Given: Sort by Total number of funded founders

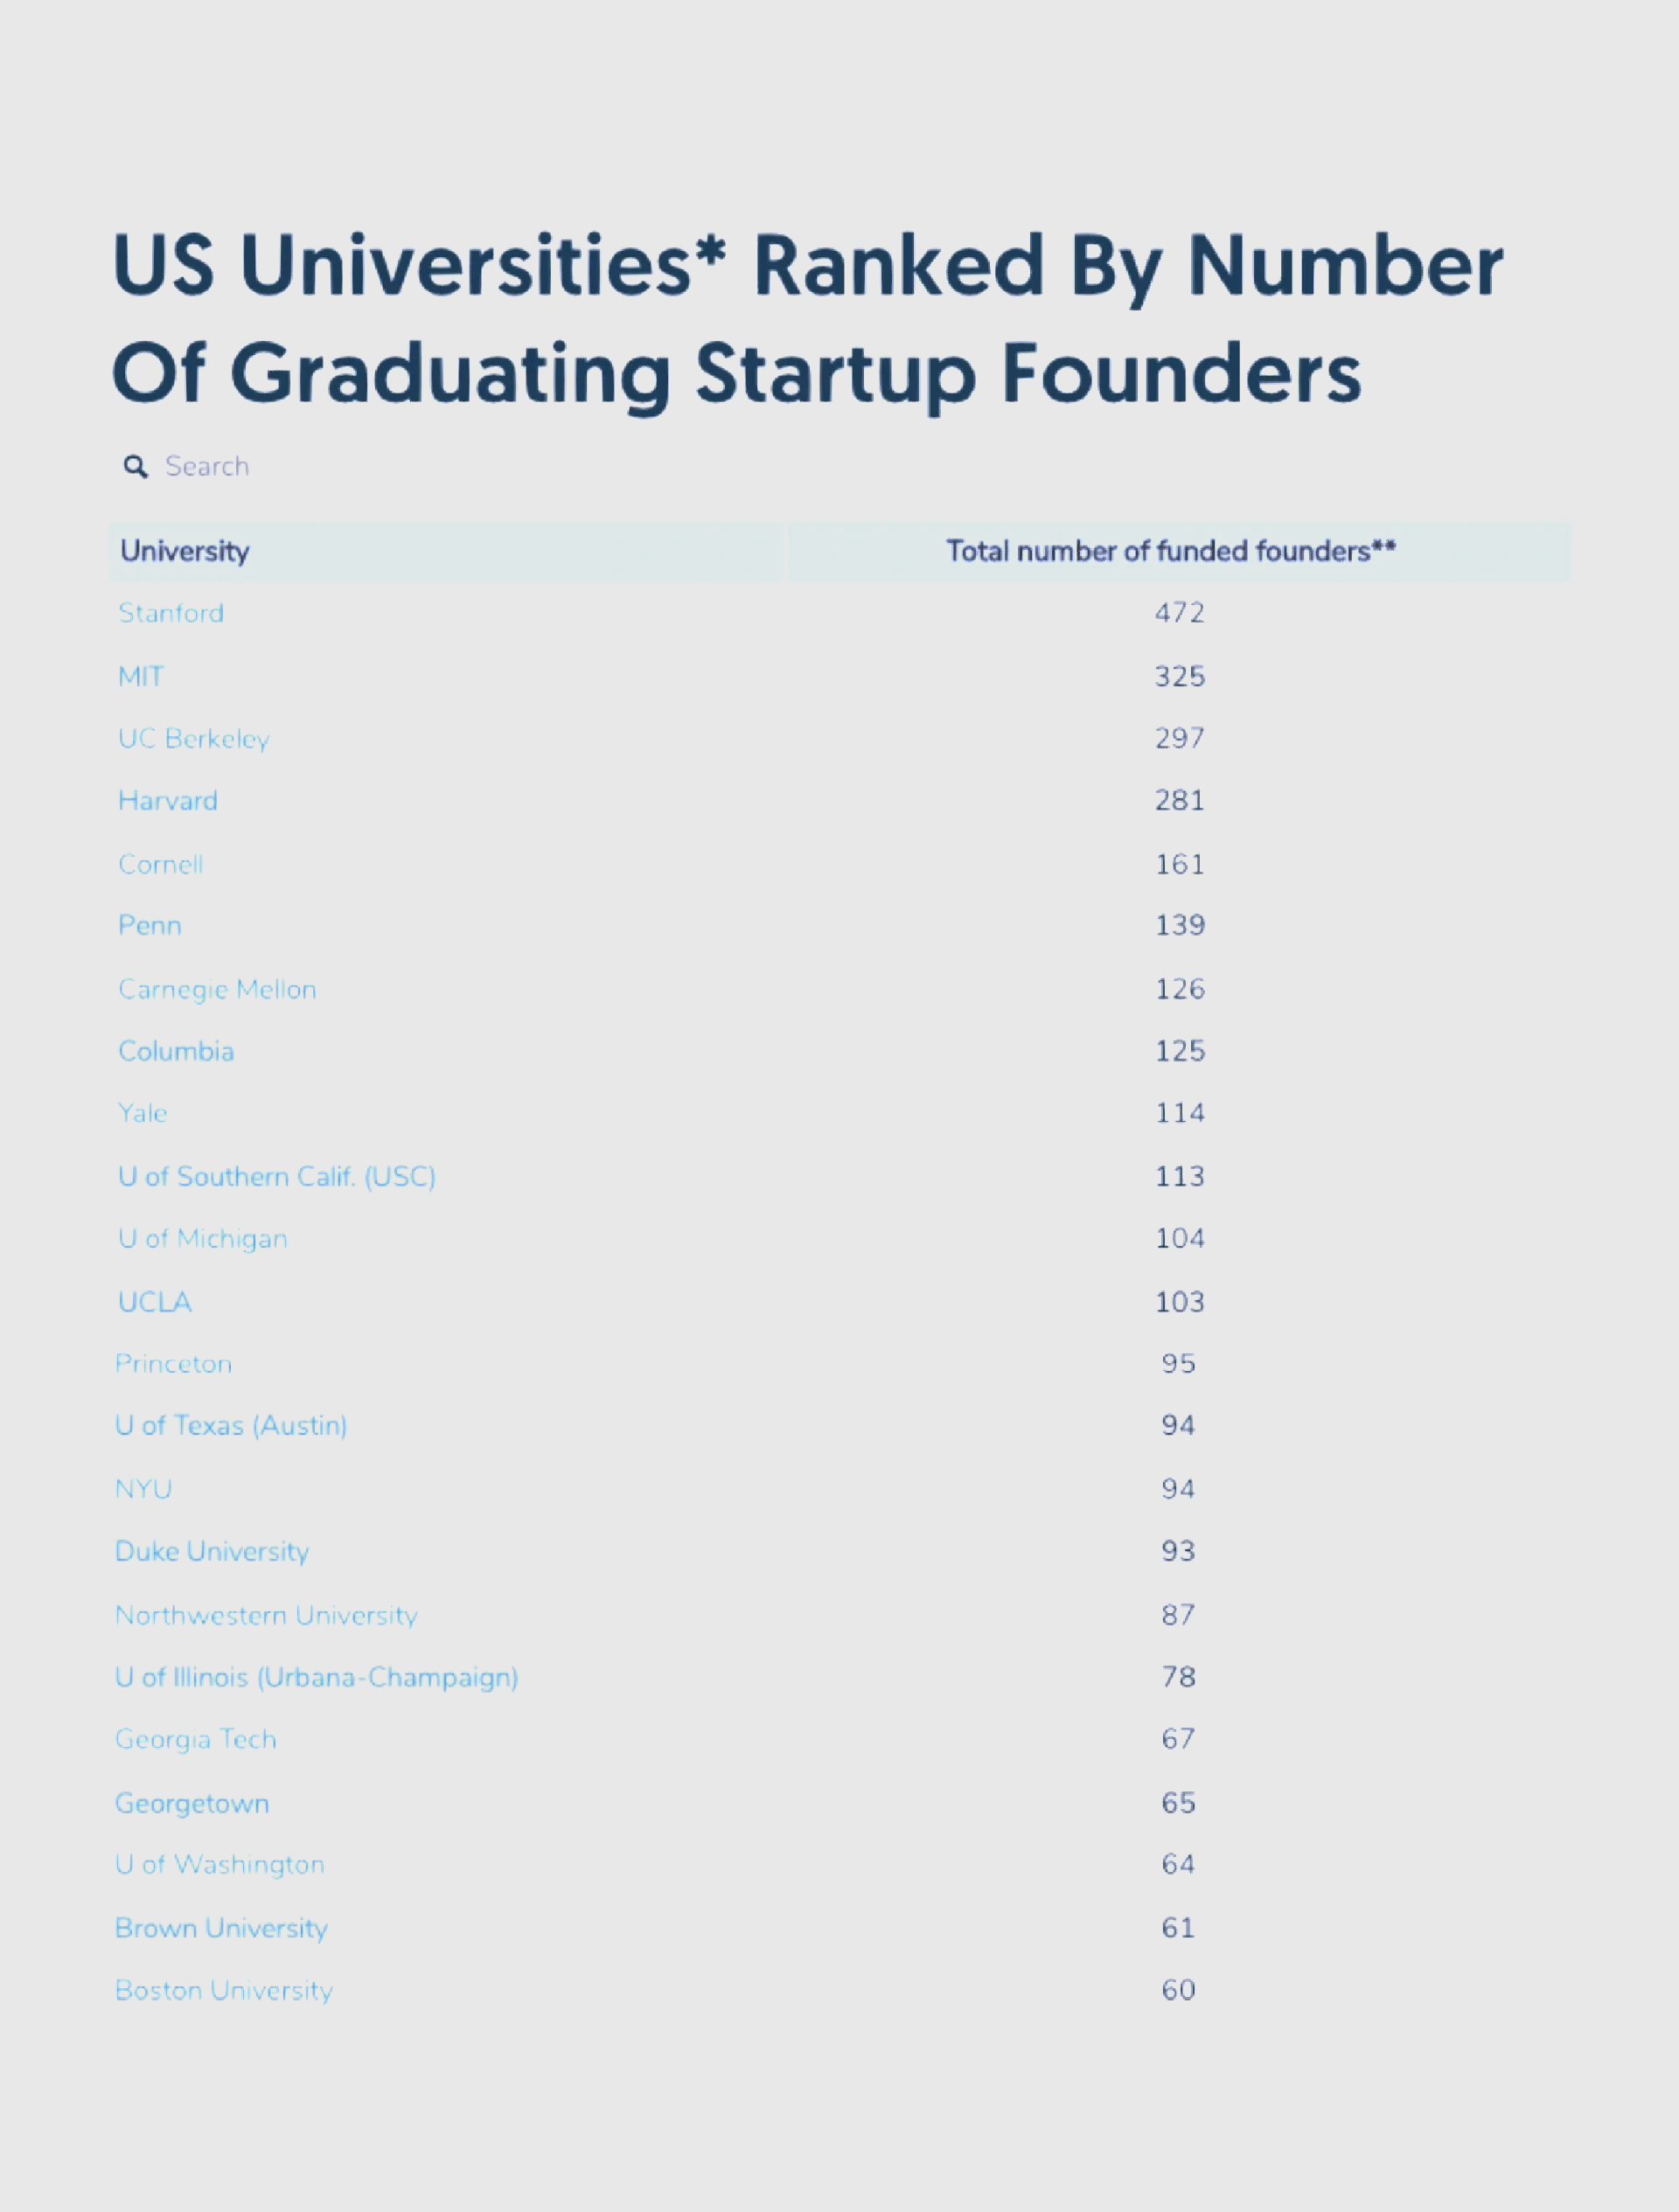Looking at the screenshot, I should tap(1170, 551).
